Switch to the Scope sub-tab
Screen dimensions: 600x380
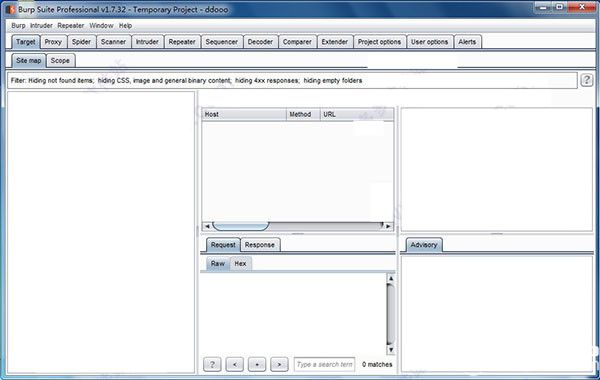pyautogui.click(x=60, y=60)
